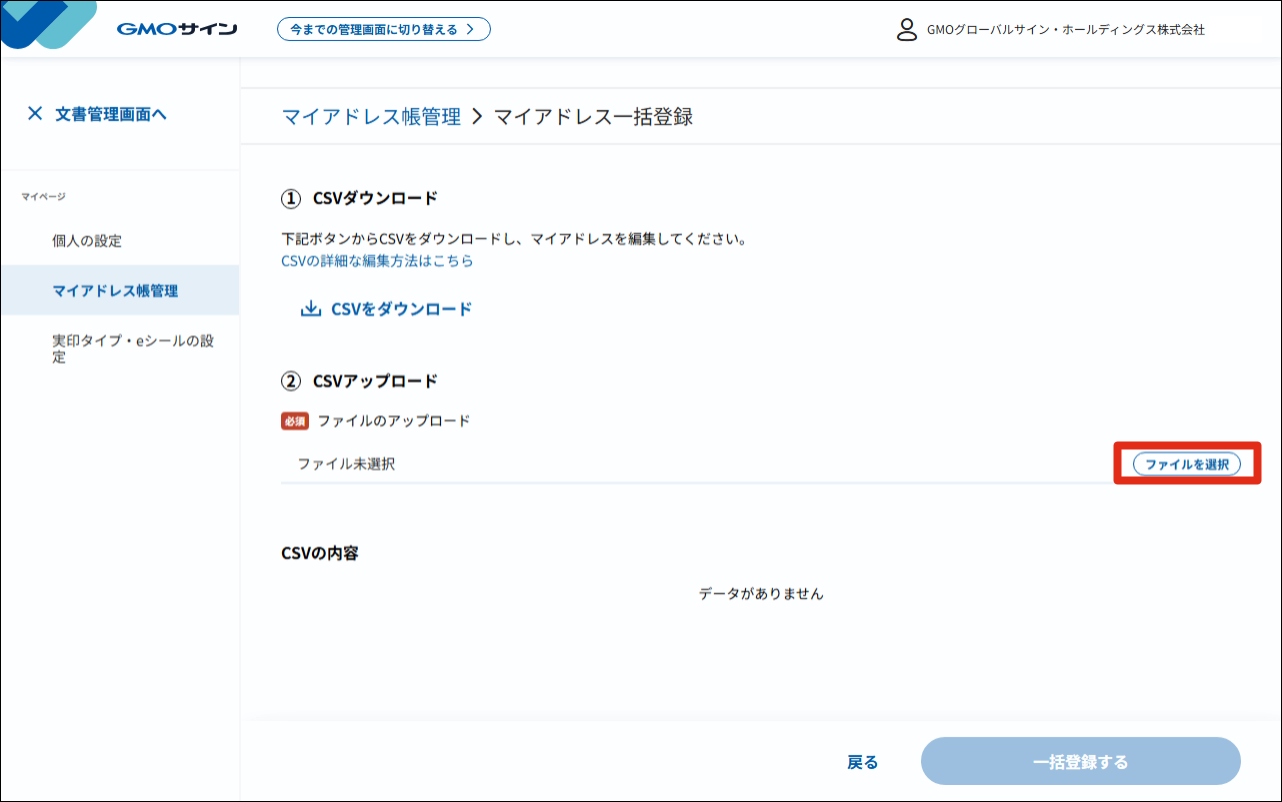
Task: Click the 戻る button
Action: tap(862, 762)
